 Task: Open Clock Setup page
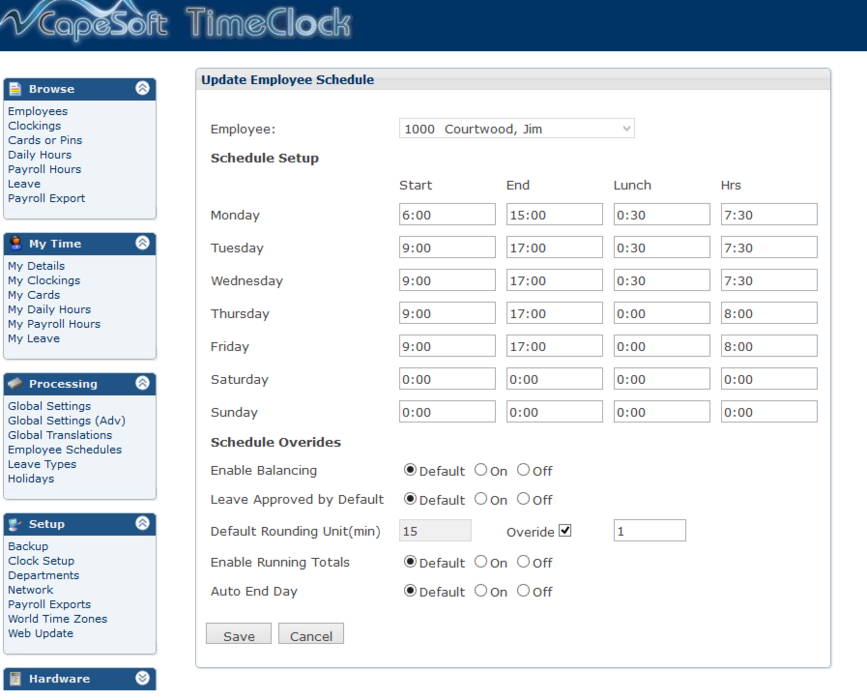[x=41, y=561]
